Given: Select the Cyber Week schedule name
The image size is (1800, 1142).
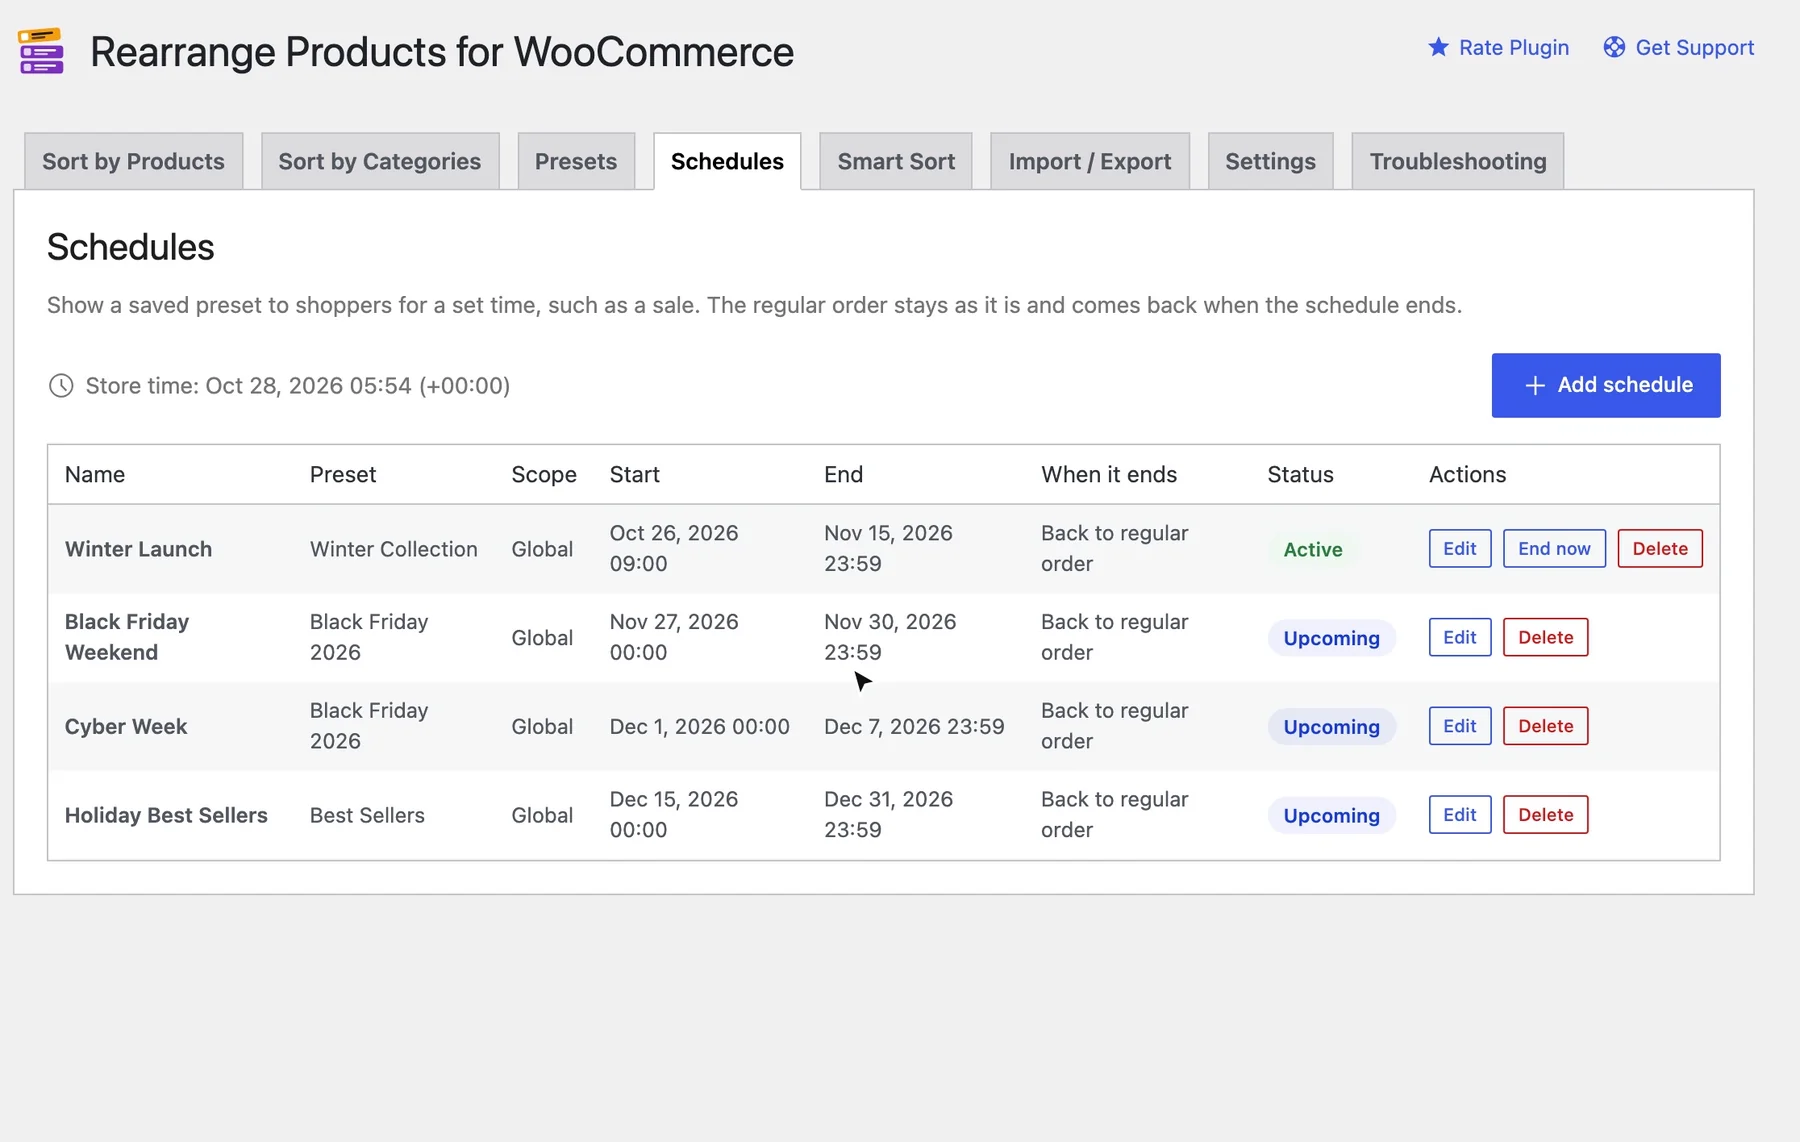Looking at the screenshot, I should click(126, 727).
